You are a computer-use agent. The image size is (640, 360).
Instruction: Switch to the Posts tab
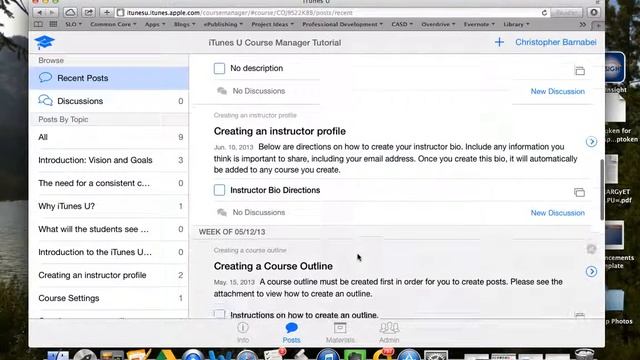pyautogui.click(x=291, y=332)
